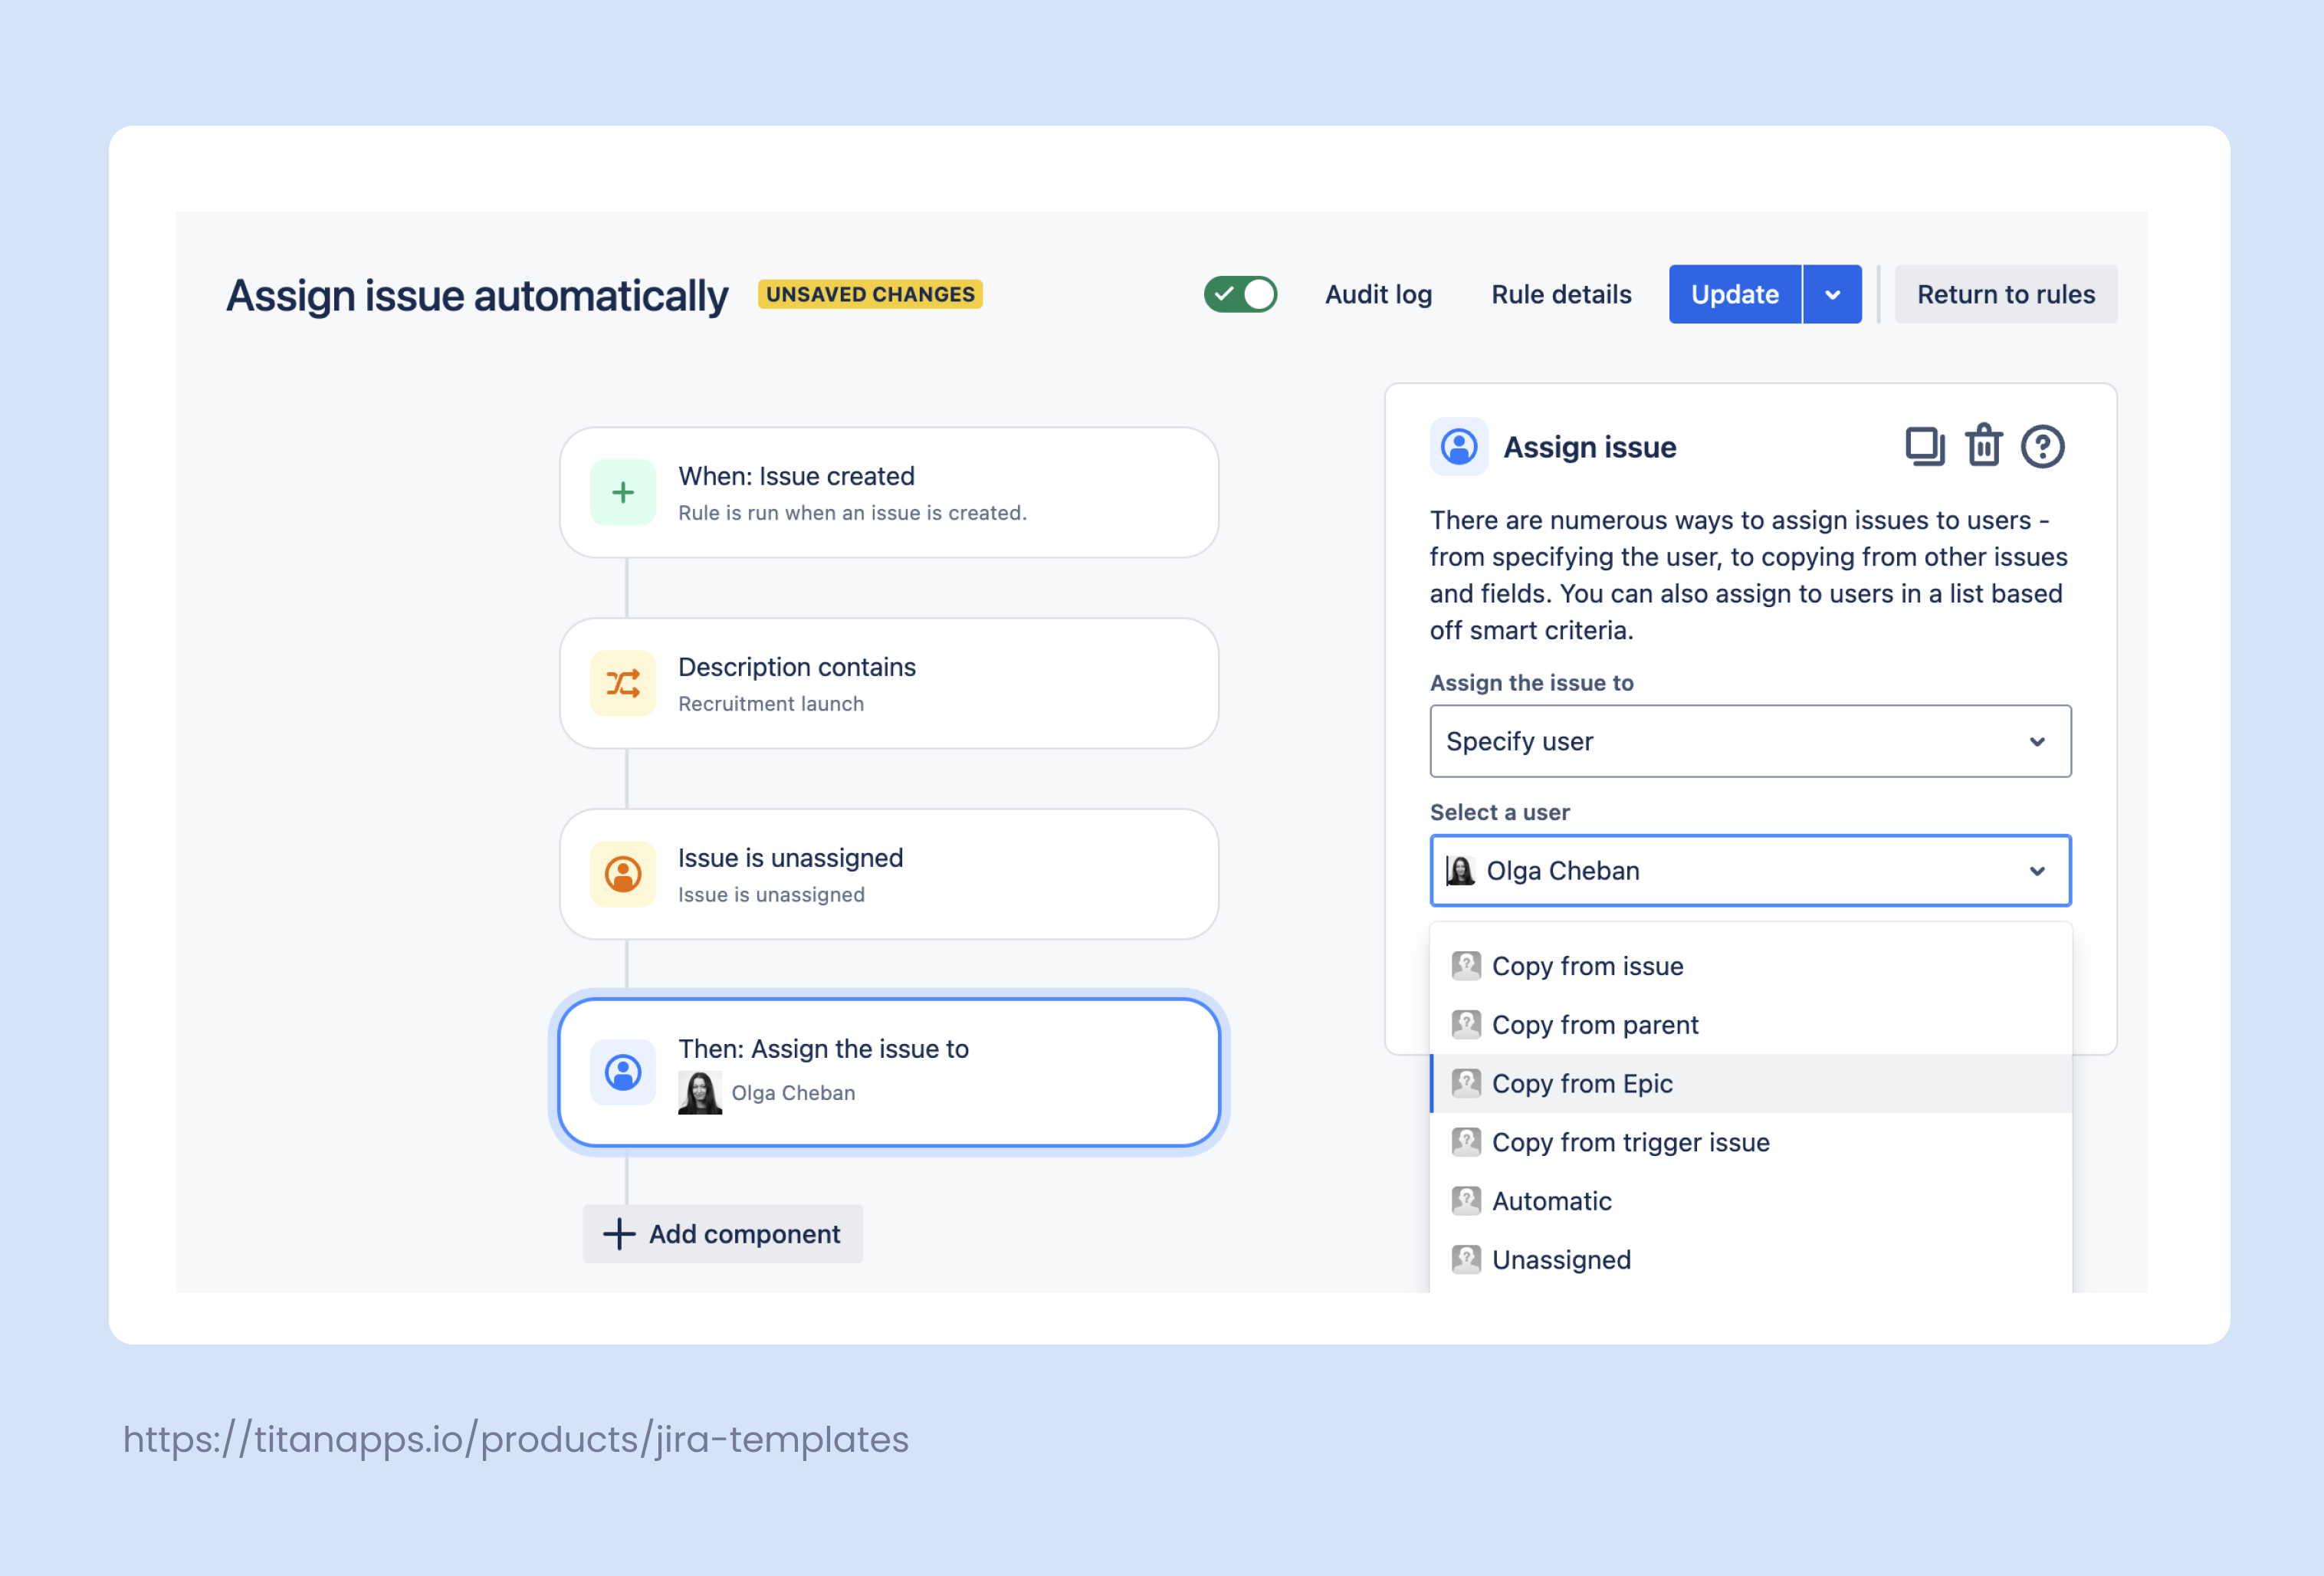The width and height of the screenshot is (2324, 1576).
Task: Open the Specify user dropdown
Action: click(1749, 741)
